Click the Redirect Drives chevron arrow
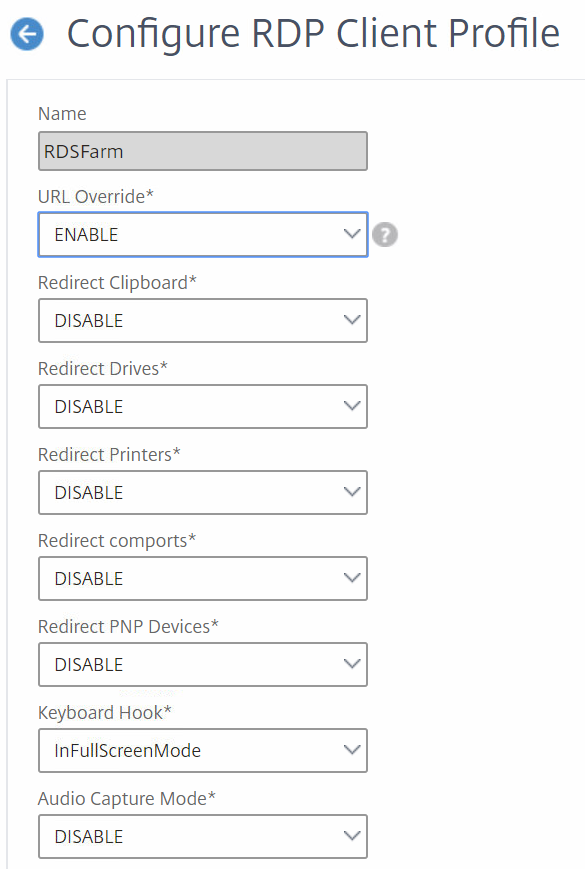 [352, 406]
